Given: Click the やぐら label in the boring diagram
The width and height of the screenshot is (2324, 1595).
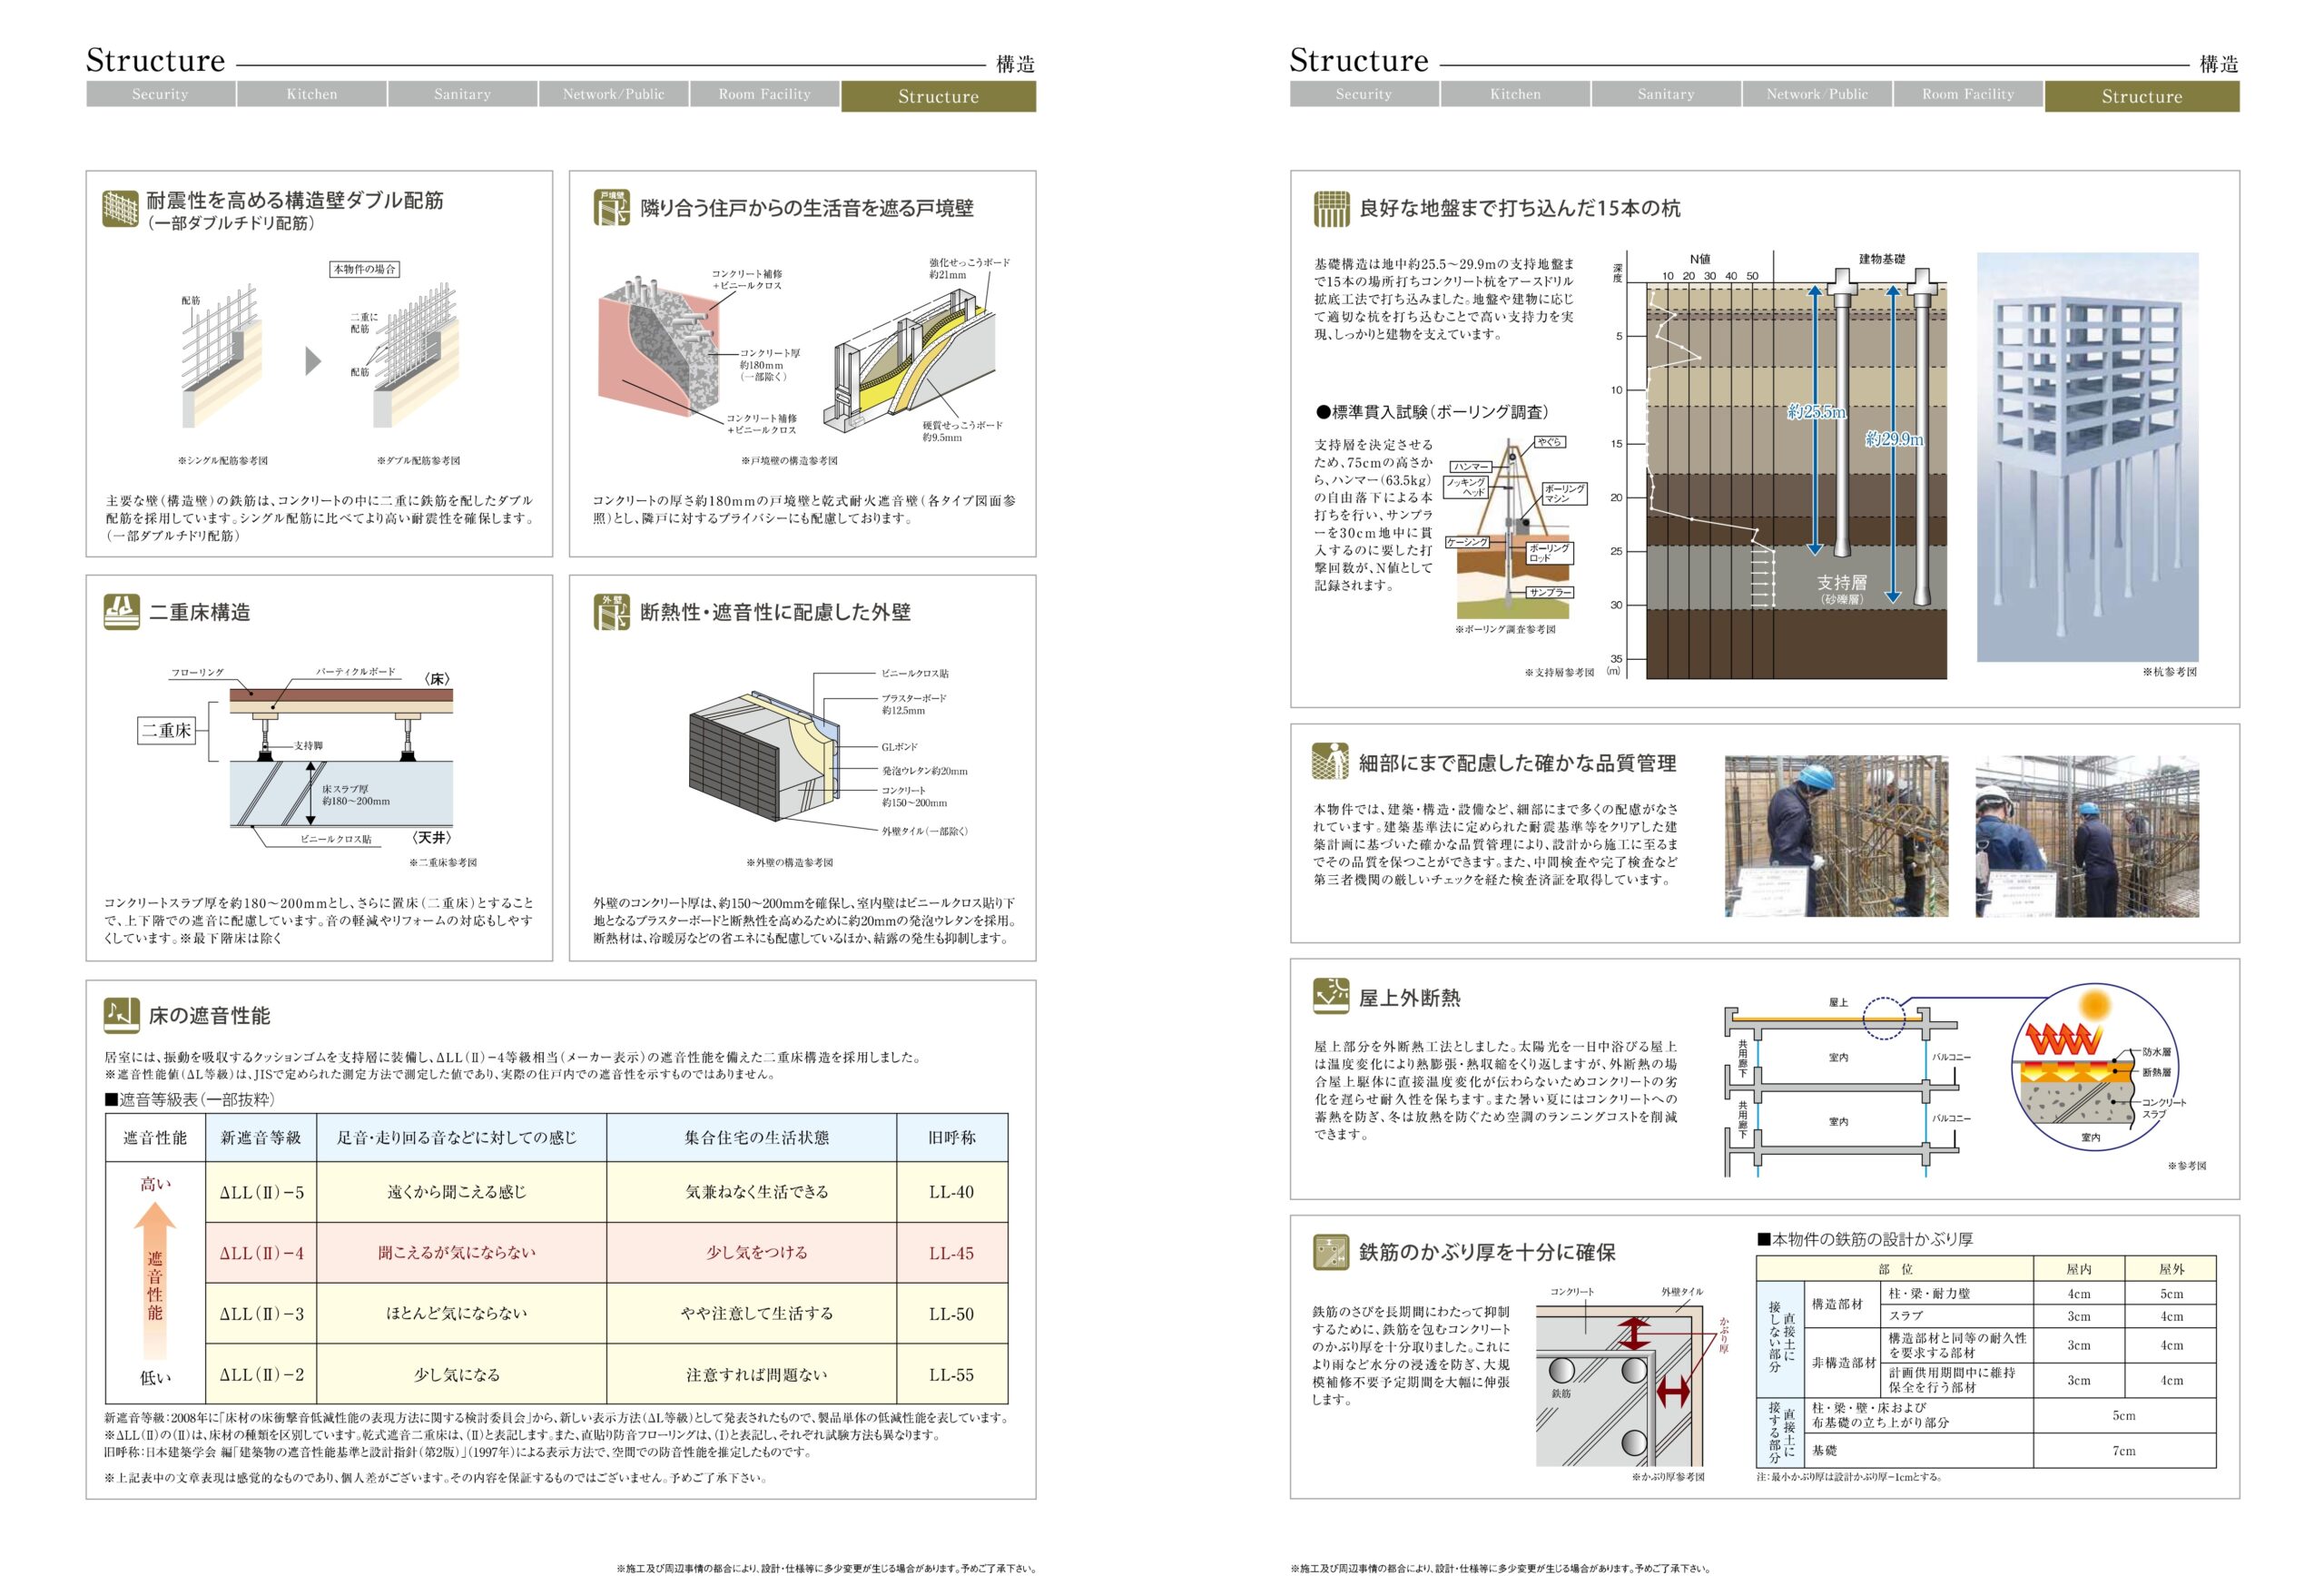Looking at the screenshot, I should 1549,442.
